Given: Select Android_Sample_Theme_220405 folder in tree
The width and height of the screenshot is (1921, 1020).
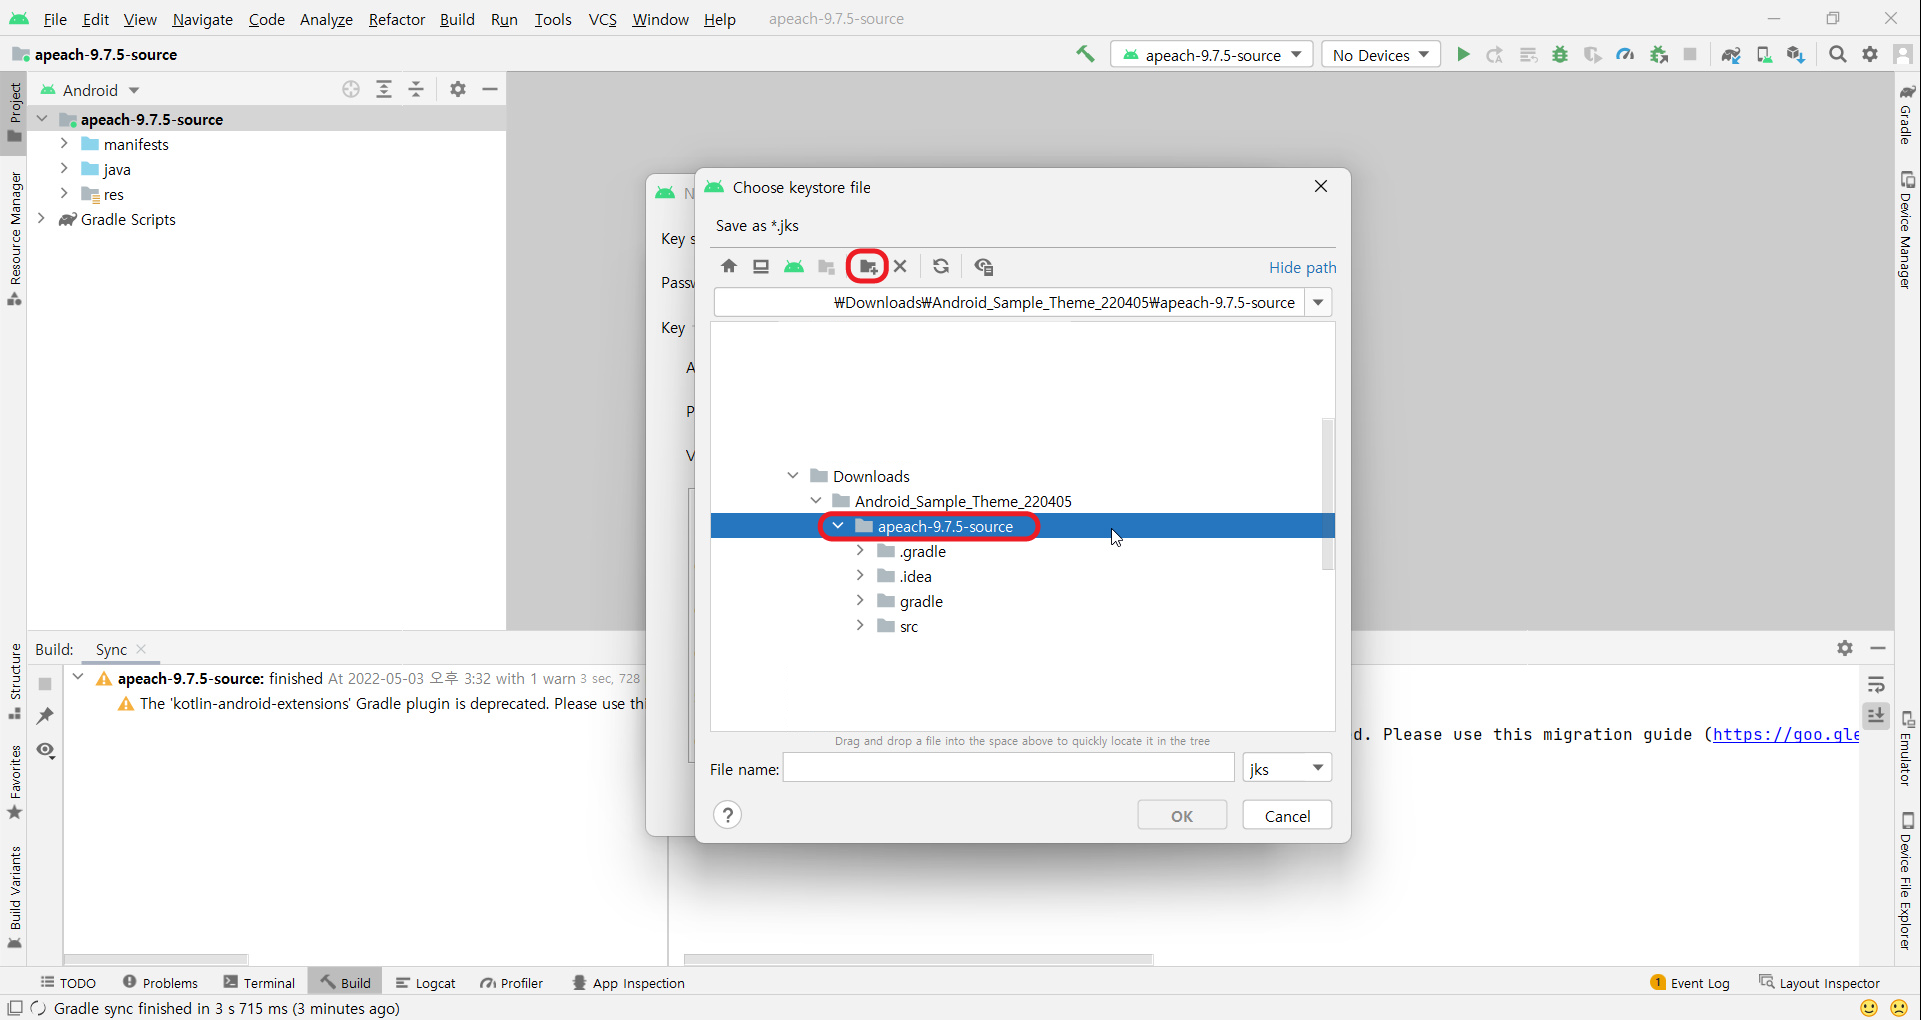Looking at the screenshot, I should tap(963, 501).
